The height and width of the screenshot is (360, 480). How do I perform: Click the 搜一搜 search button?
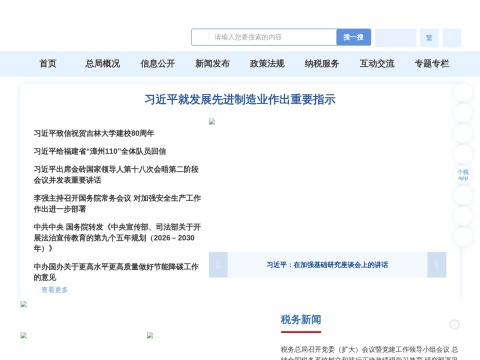[353, 37]
